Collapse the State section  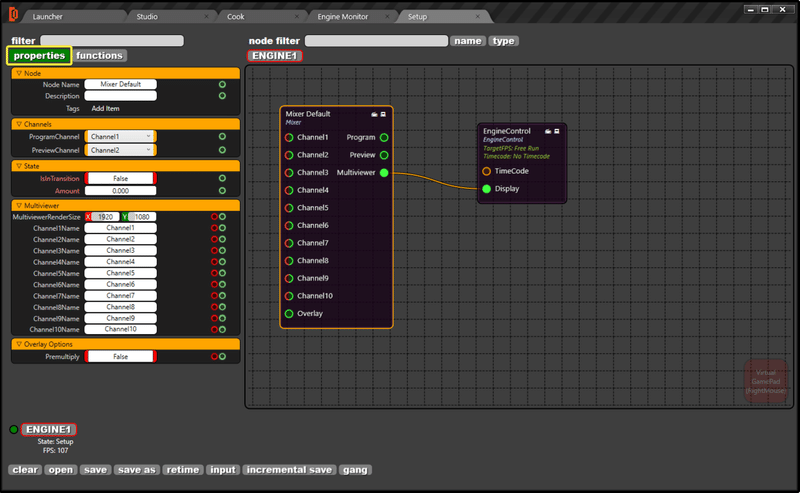19,166
